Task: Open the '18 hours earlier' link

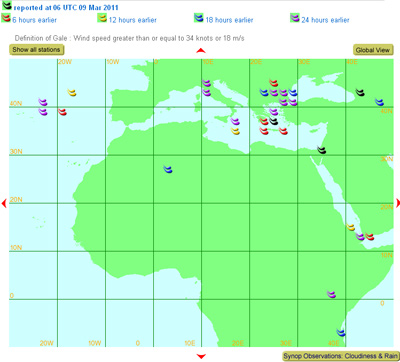Action: click(229, 20)
